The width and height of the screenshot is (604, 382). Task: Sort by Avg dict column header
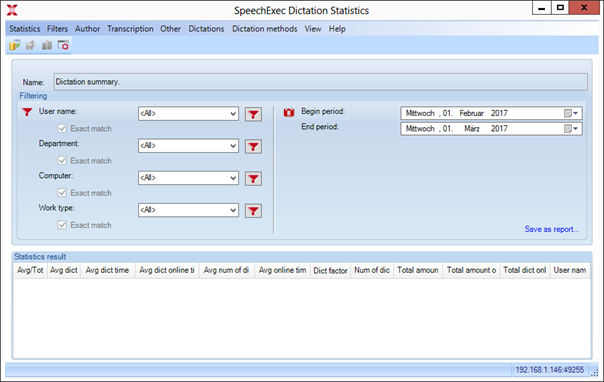pyautogui.click(x=64, y=270)
